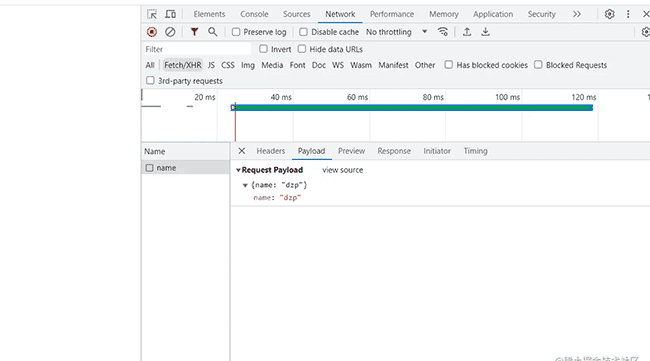Open network search magnifier icon

[x=213, y=32]
